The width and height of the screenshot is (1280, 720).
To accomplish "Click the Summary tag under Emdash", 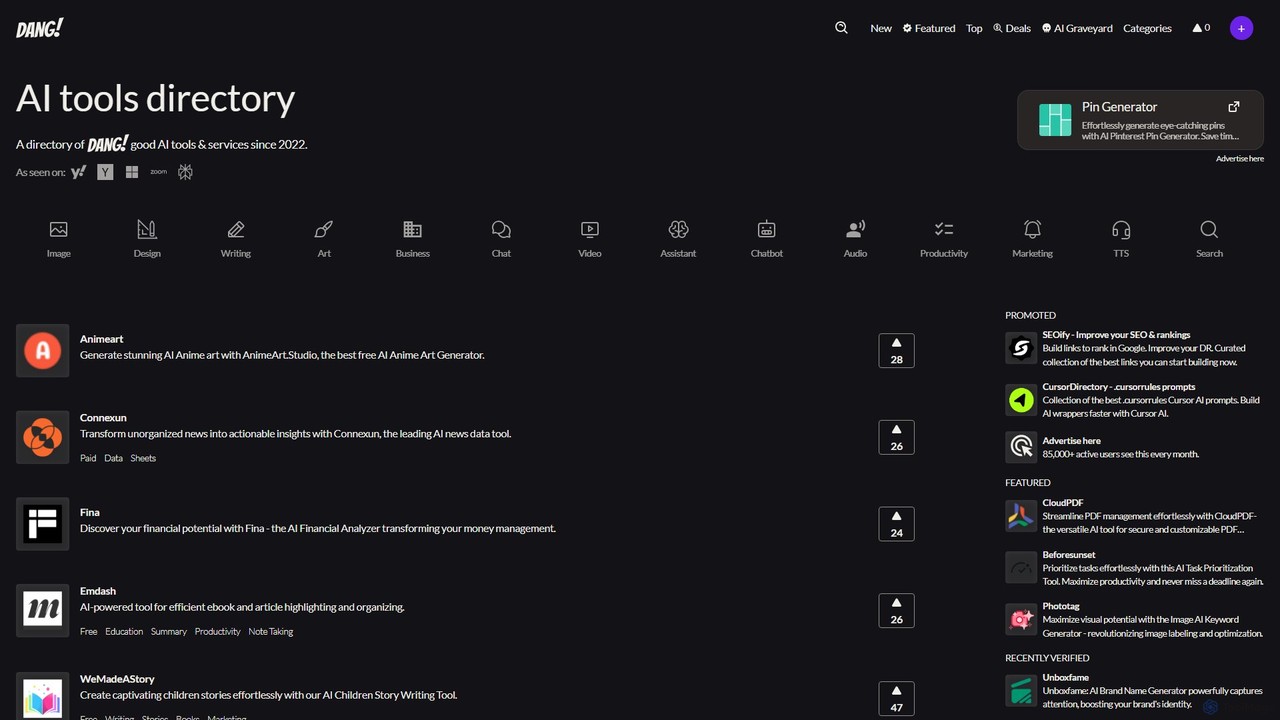I will click(x=169, y=632).
